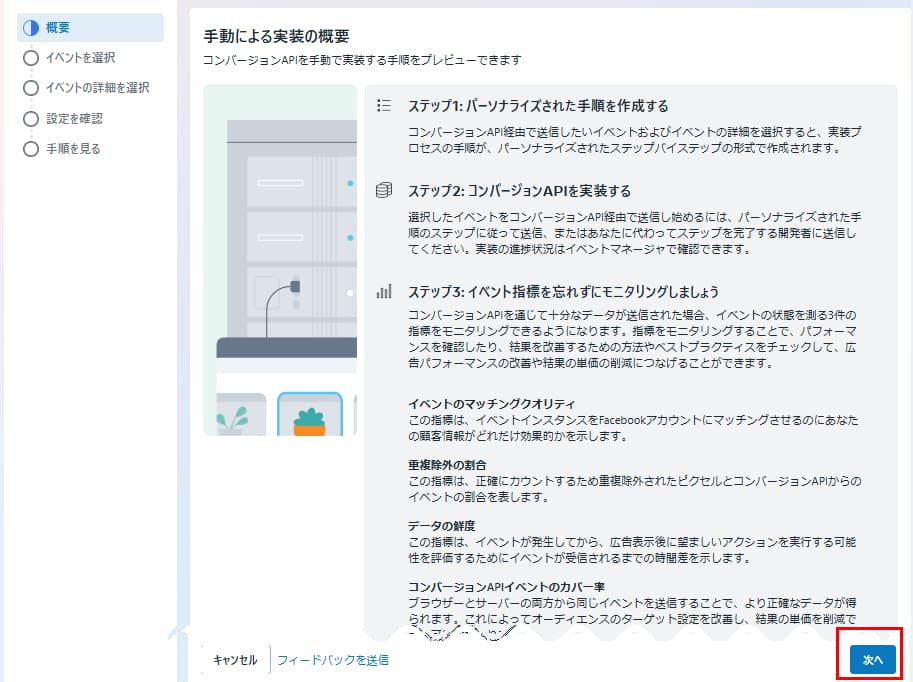Click the checklist icon beside ステップ1
Screen dimensions: 913x682
click(384, 105)
